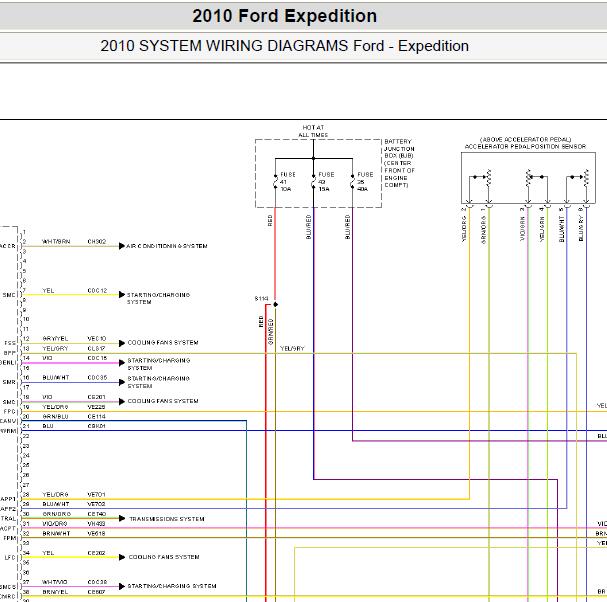This screenshot has width=607, height=602.
Task: Click the VE226 circuit code
Action: [x=96, y=407]
